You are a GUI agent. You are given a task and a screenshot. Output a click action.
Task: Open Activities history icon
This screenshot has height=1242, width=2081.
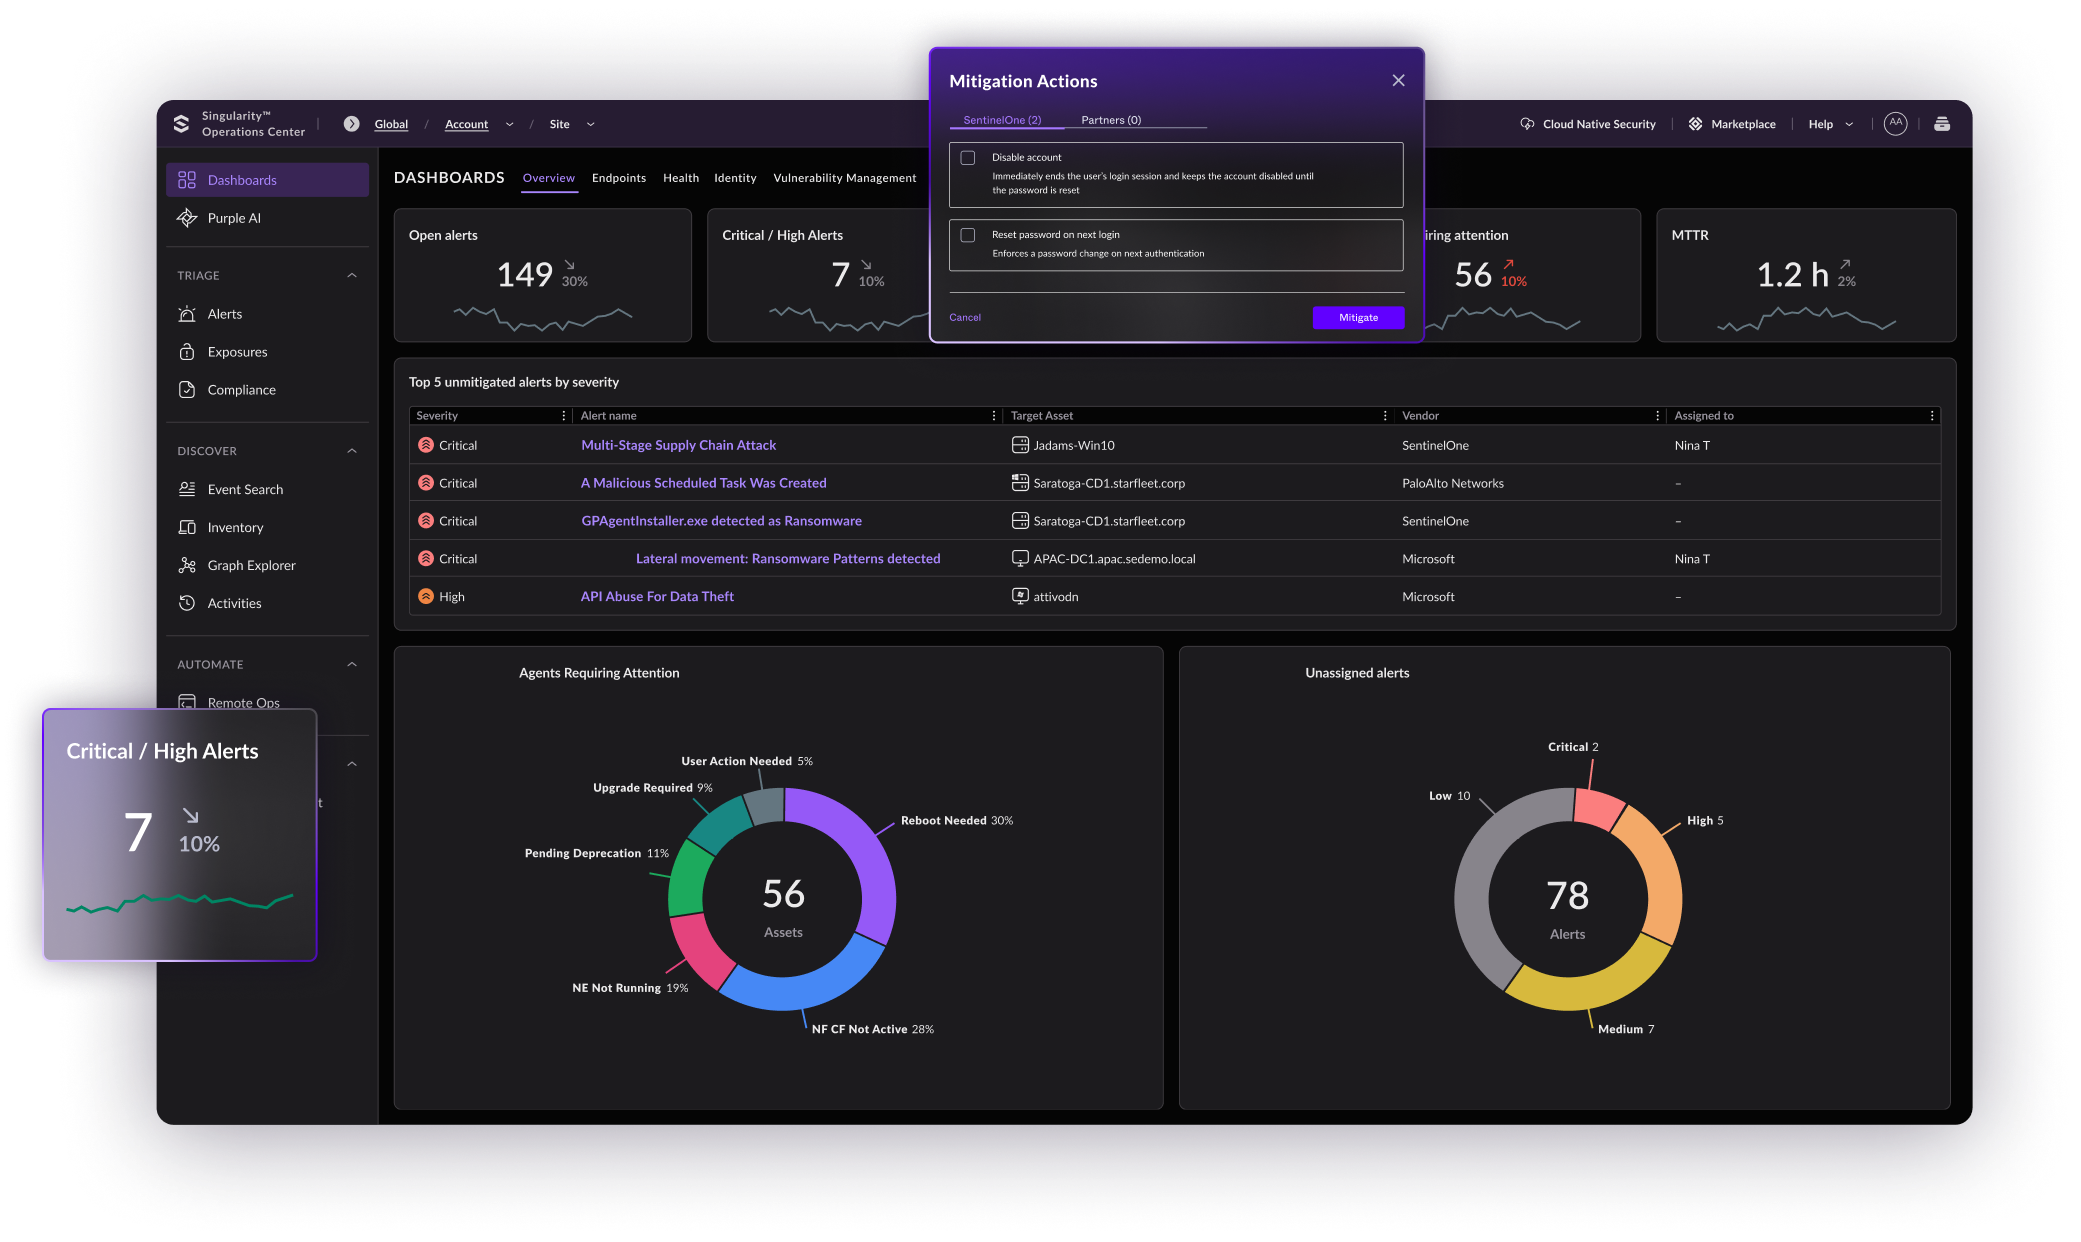pos(187,603)
